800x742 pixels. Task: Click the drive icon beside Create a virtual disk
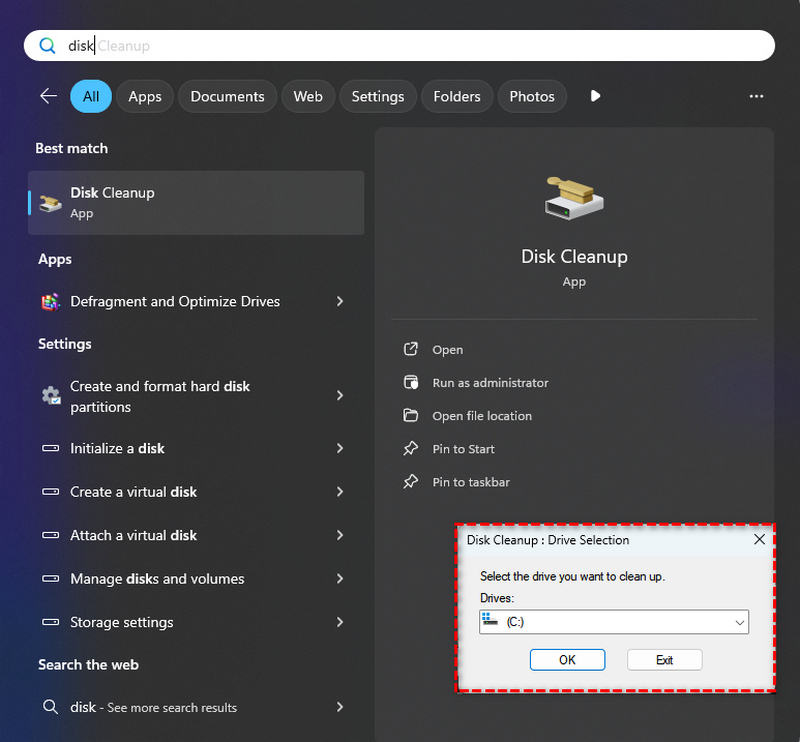coord(51,491)
